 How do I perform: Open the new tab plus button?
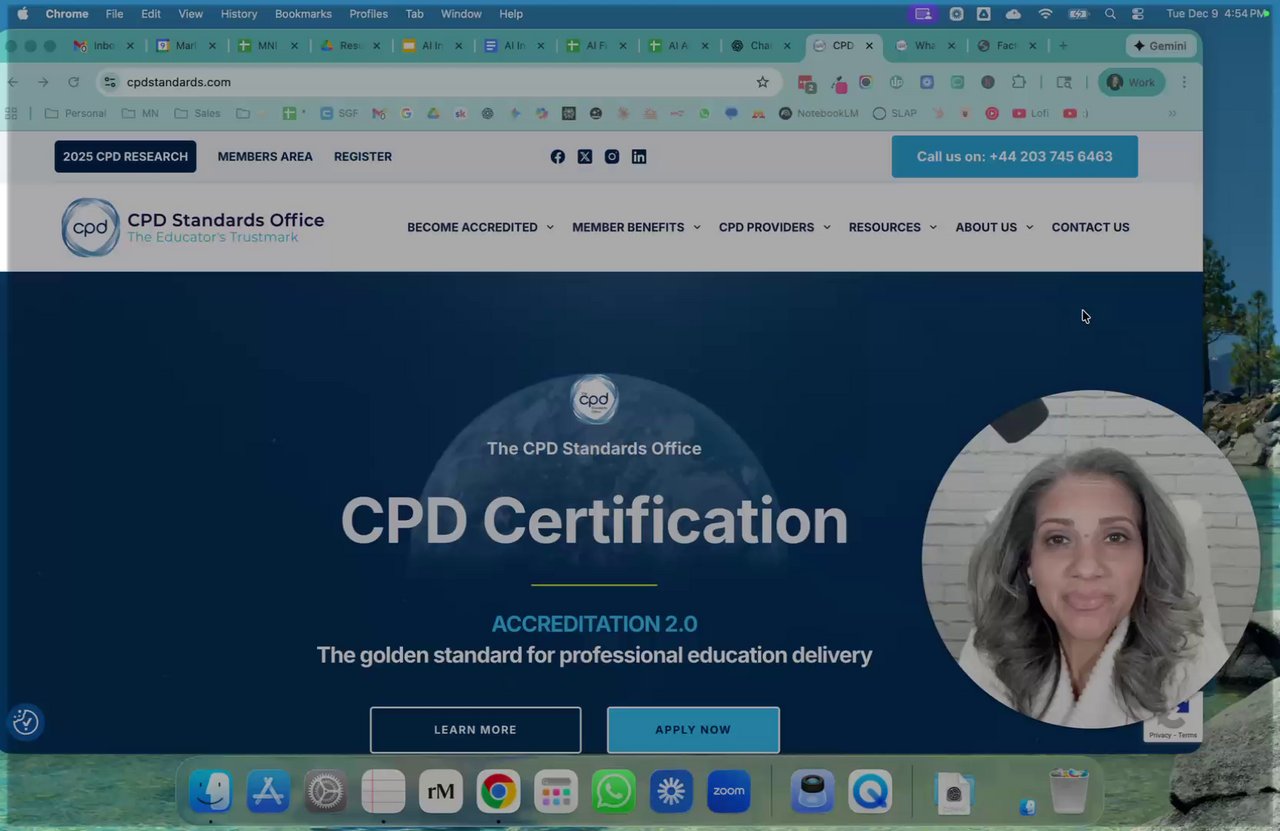coord(1063,46)
